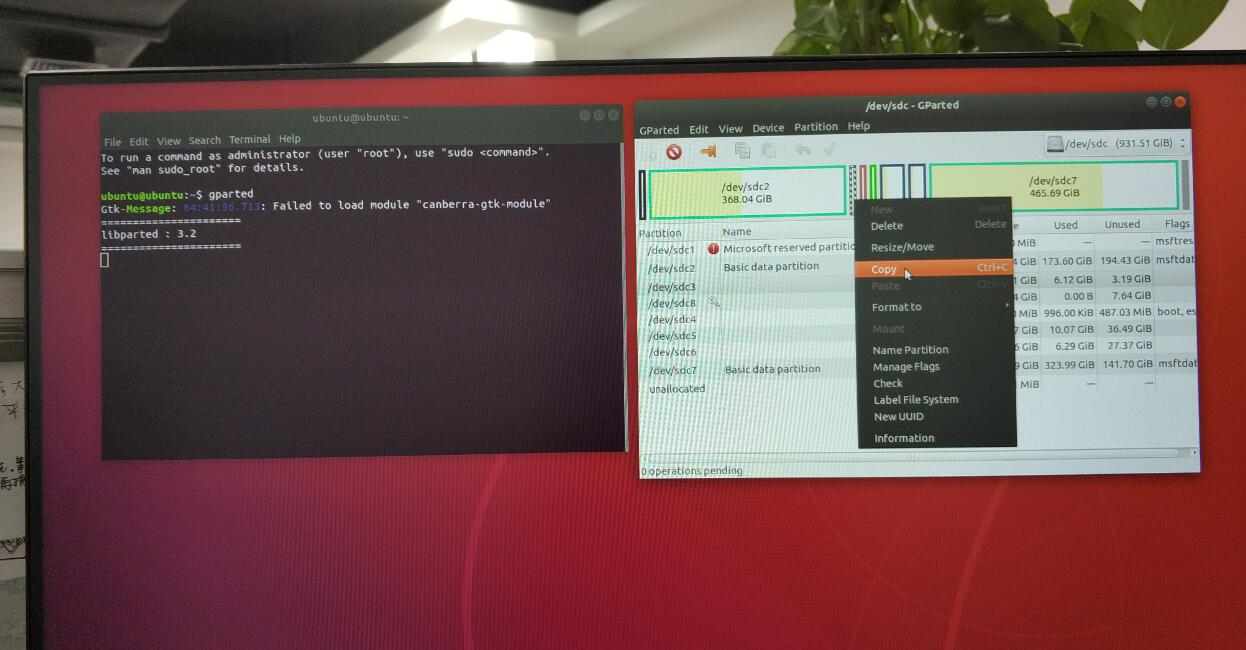The height and width of the screenshot is (650, 1246).
Task: Click the 0 operations pending status text
Action: tap(692, 471)
